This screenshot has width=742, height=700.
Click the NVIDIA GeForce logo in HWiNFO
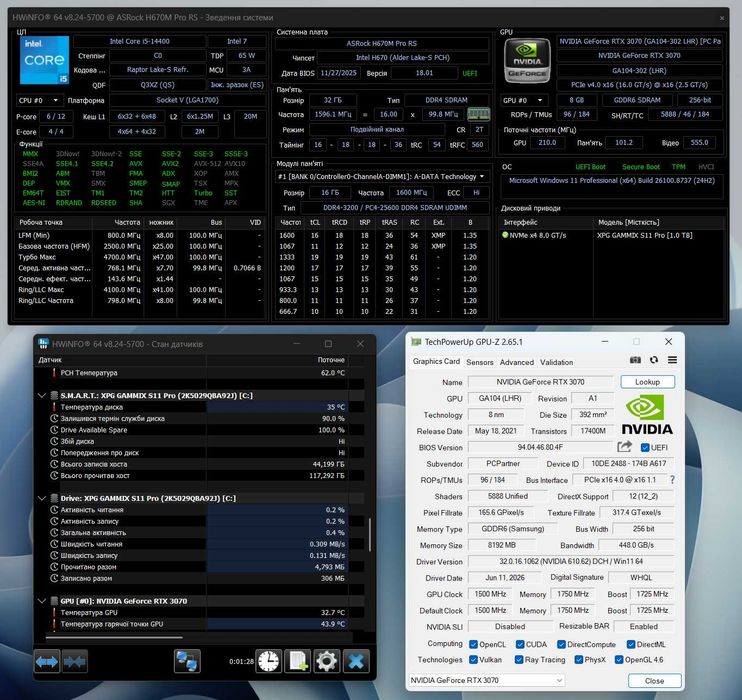[527, 61]
